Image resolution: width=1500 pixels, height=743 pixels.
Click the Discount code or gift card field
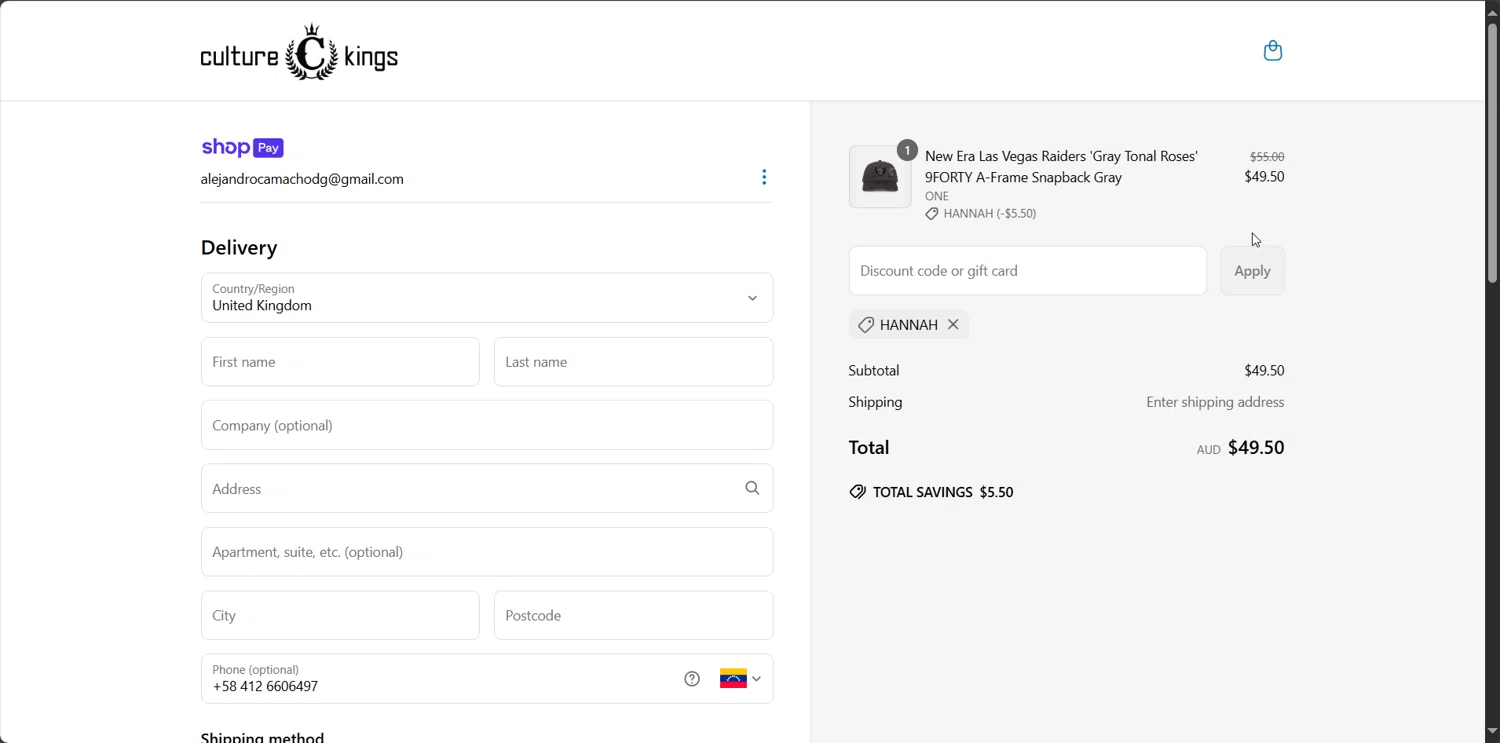pos(1028,271)
